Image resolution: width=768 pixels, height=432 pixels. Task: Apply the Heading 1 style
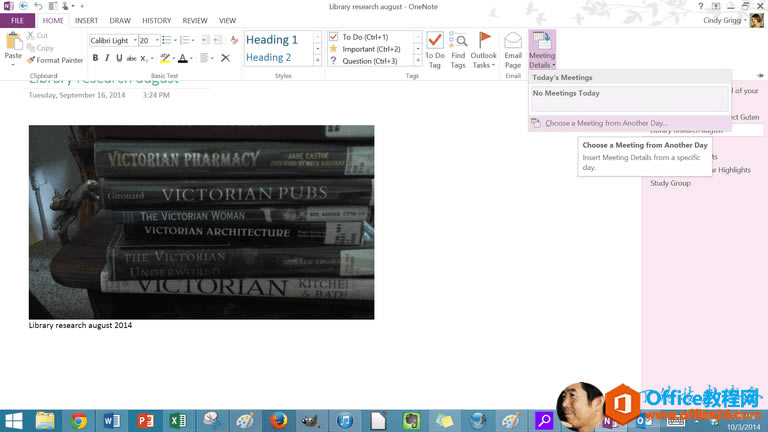point(272,40)
